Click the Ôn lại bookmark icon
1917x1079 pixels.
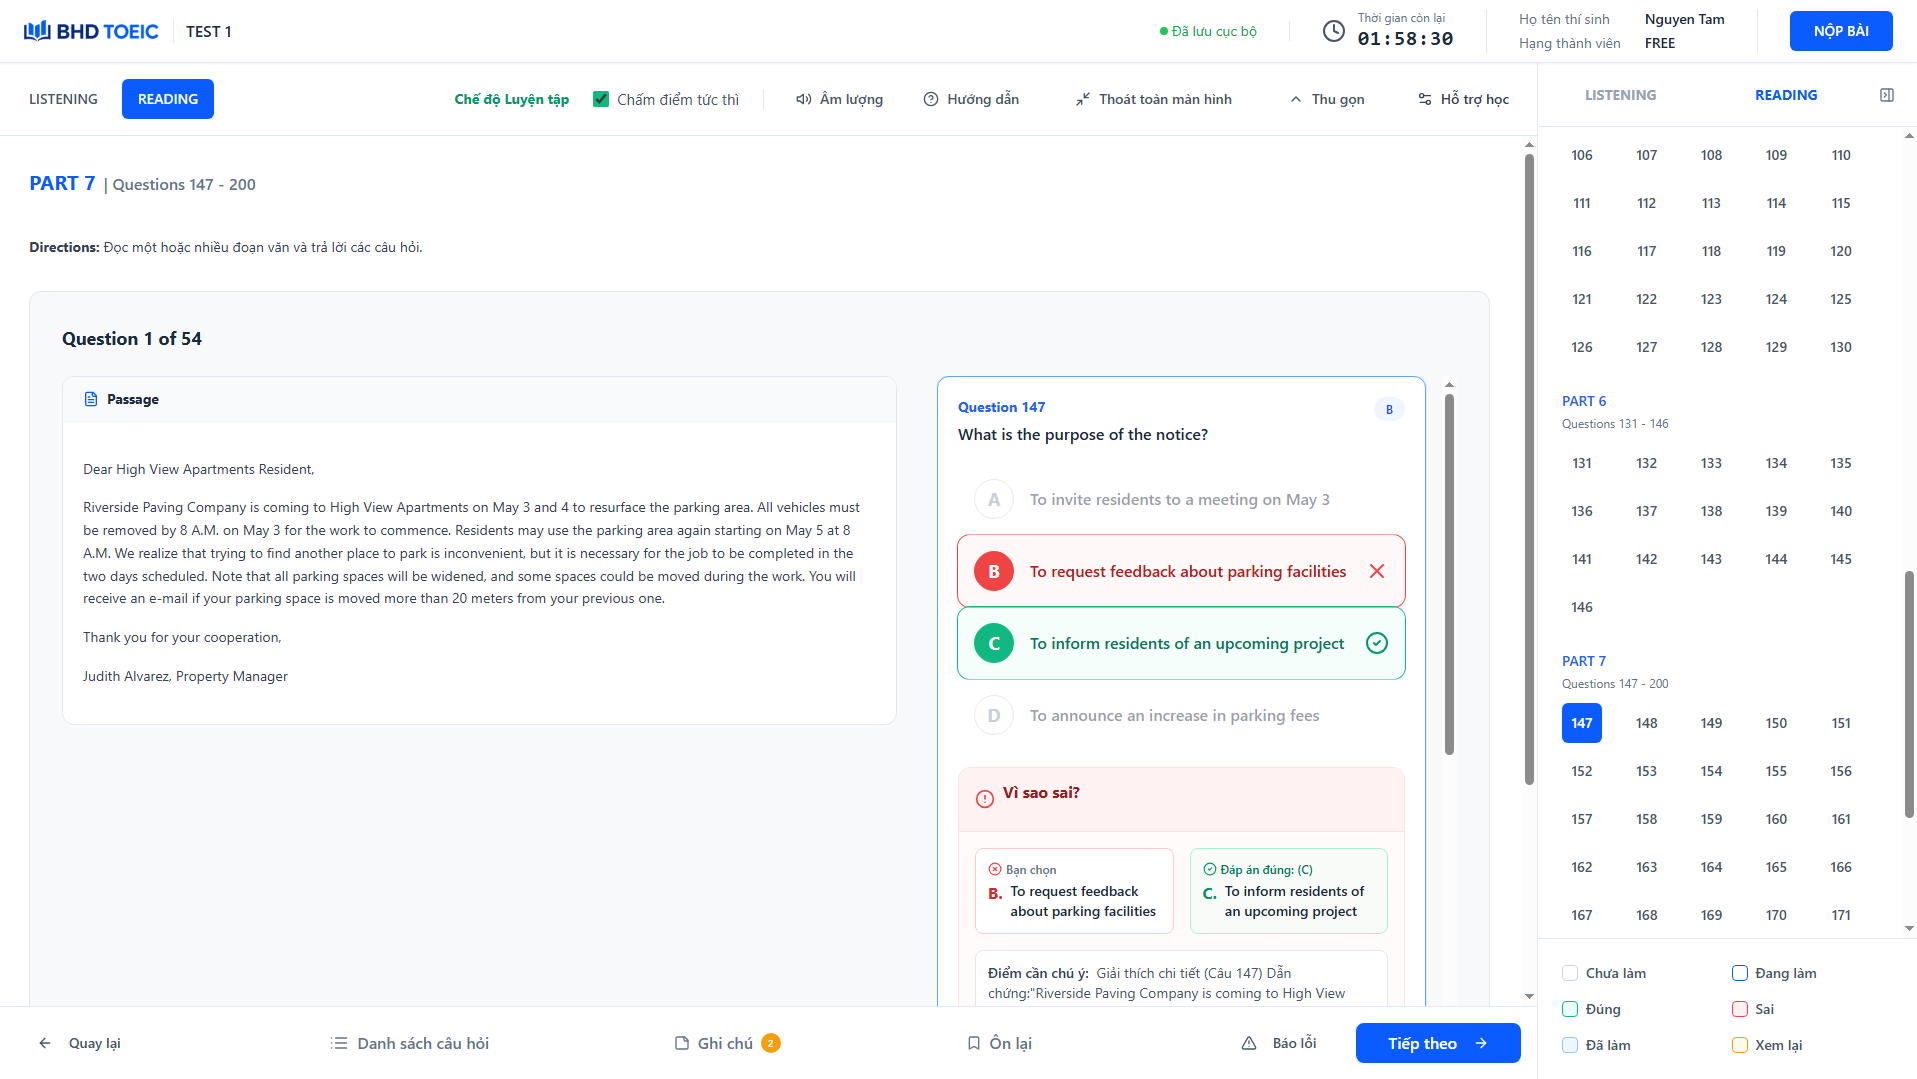point(974,1043)
